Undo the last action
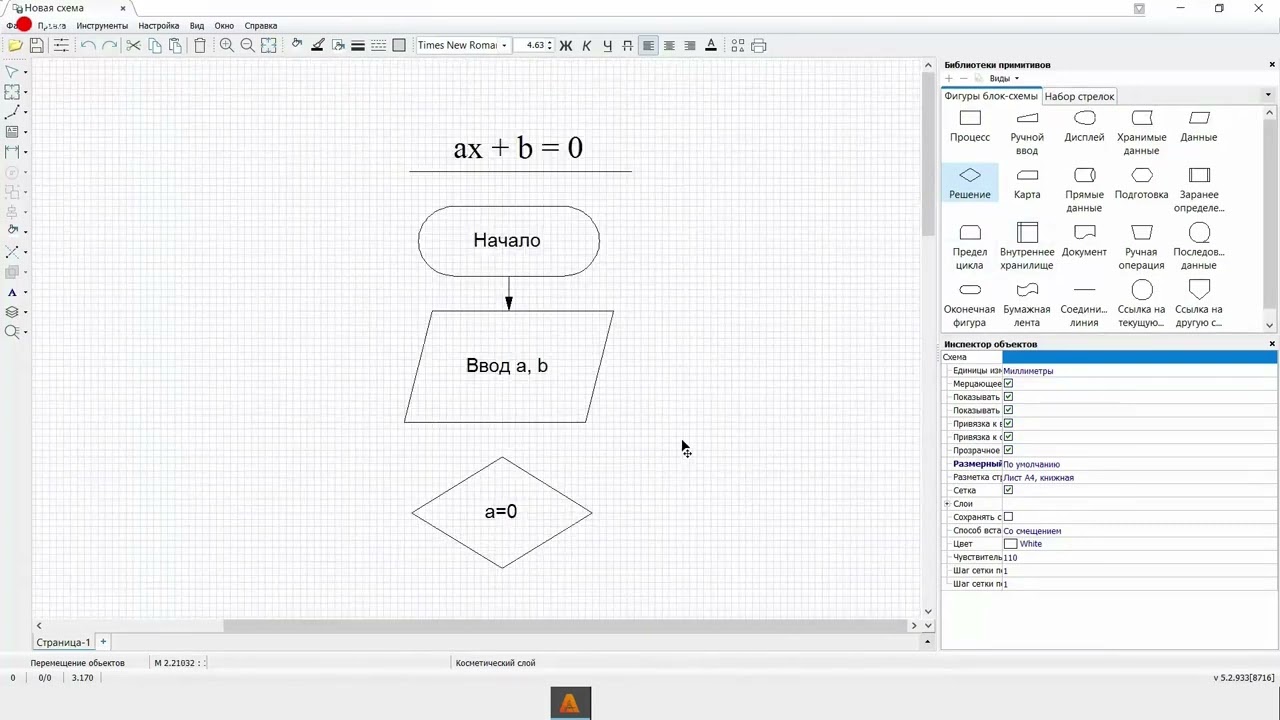The image size is (1280, 720). (x=88, y=45)
